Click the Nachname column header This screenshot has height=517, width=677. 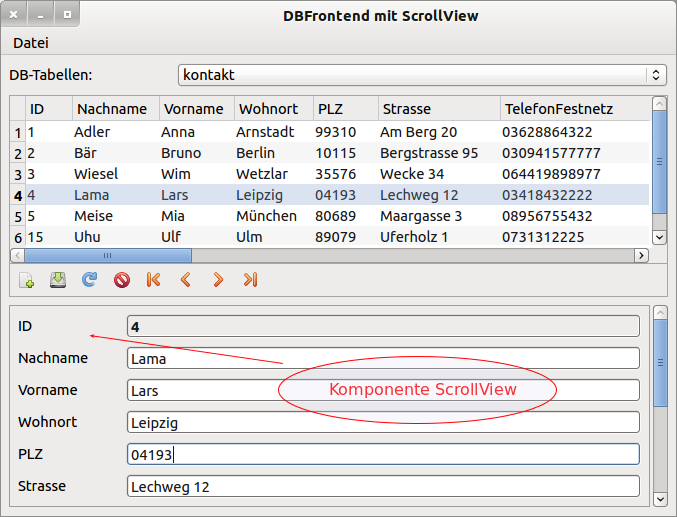pyautogui.click(x=112, y=109)
